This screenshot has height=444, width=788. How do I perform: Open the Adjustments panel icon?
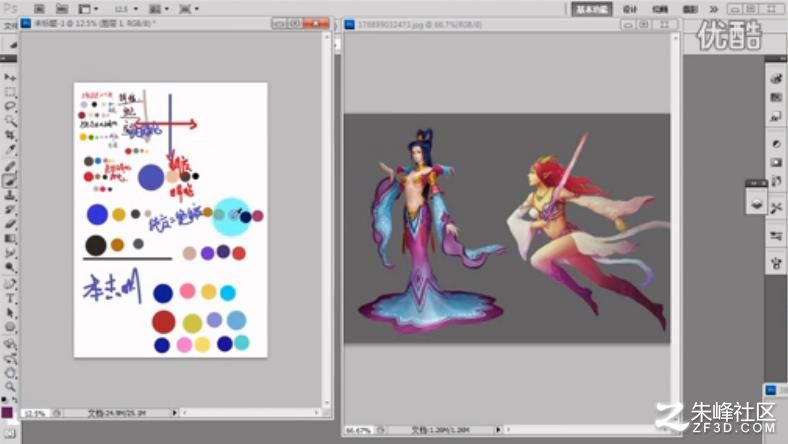pos(776,143)
